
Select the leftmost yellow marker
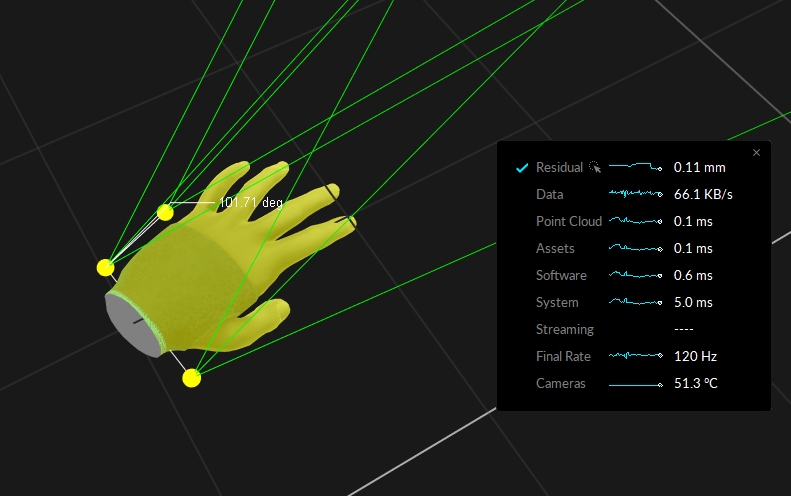tap(105, 267)
